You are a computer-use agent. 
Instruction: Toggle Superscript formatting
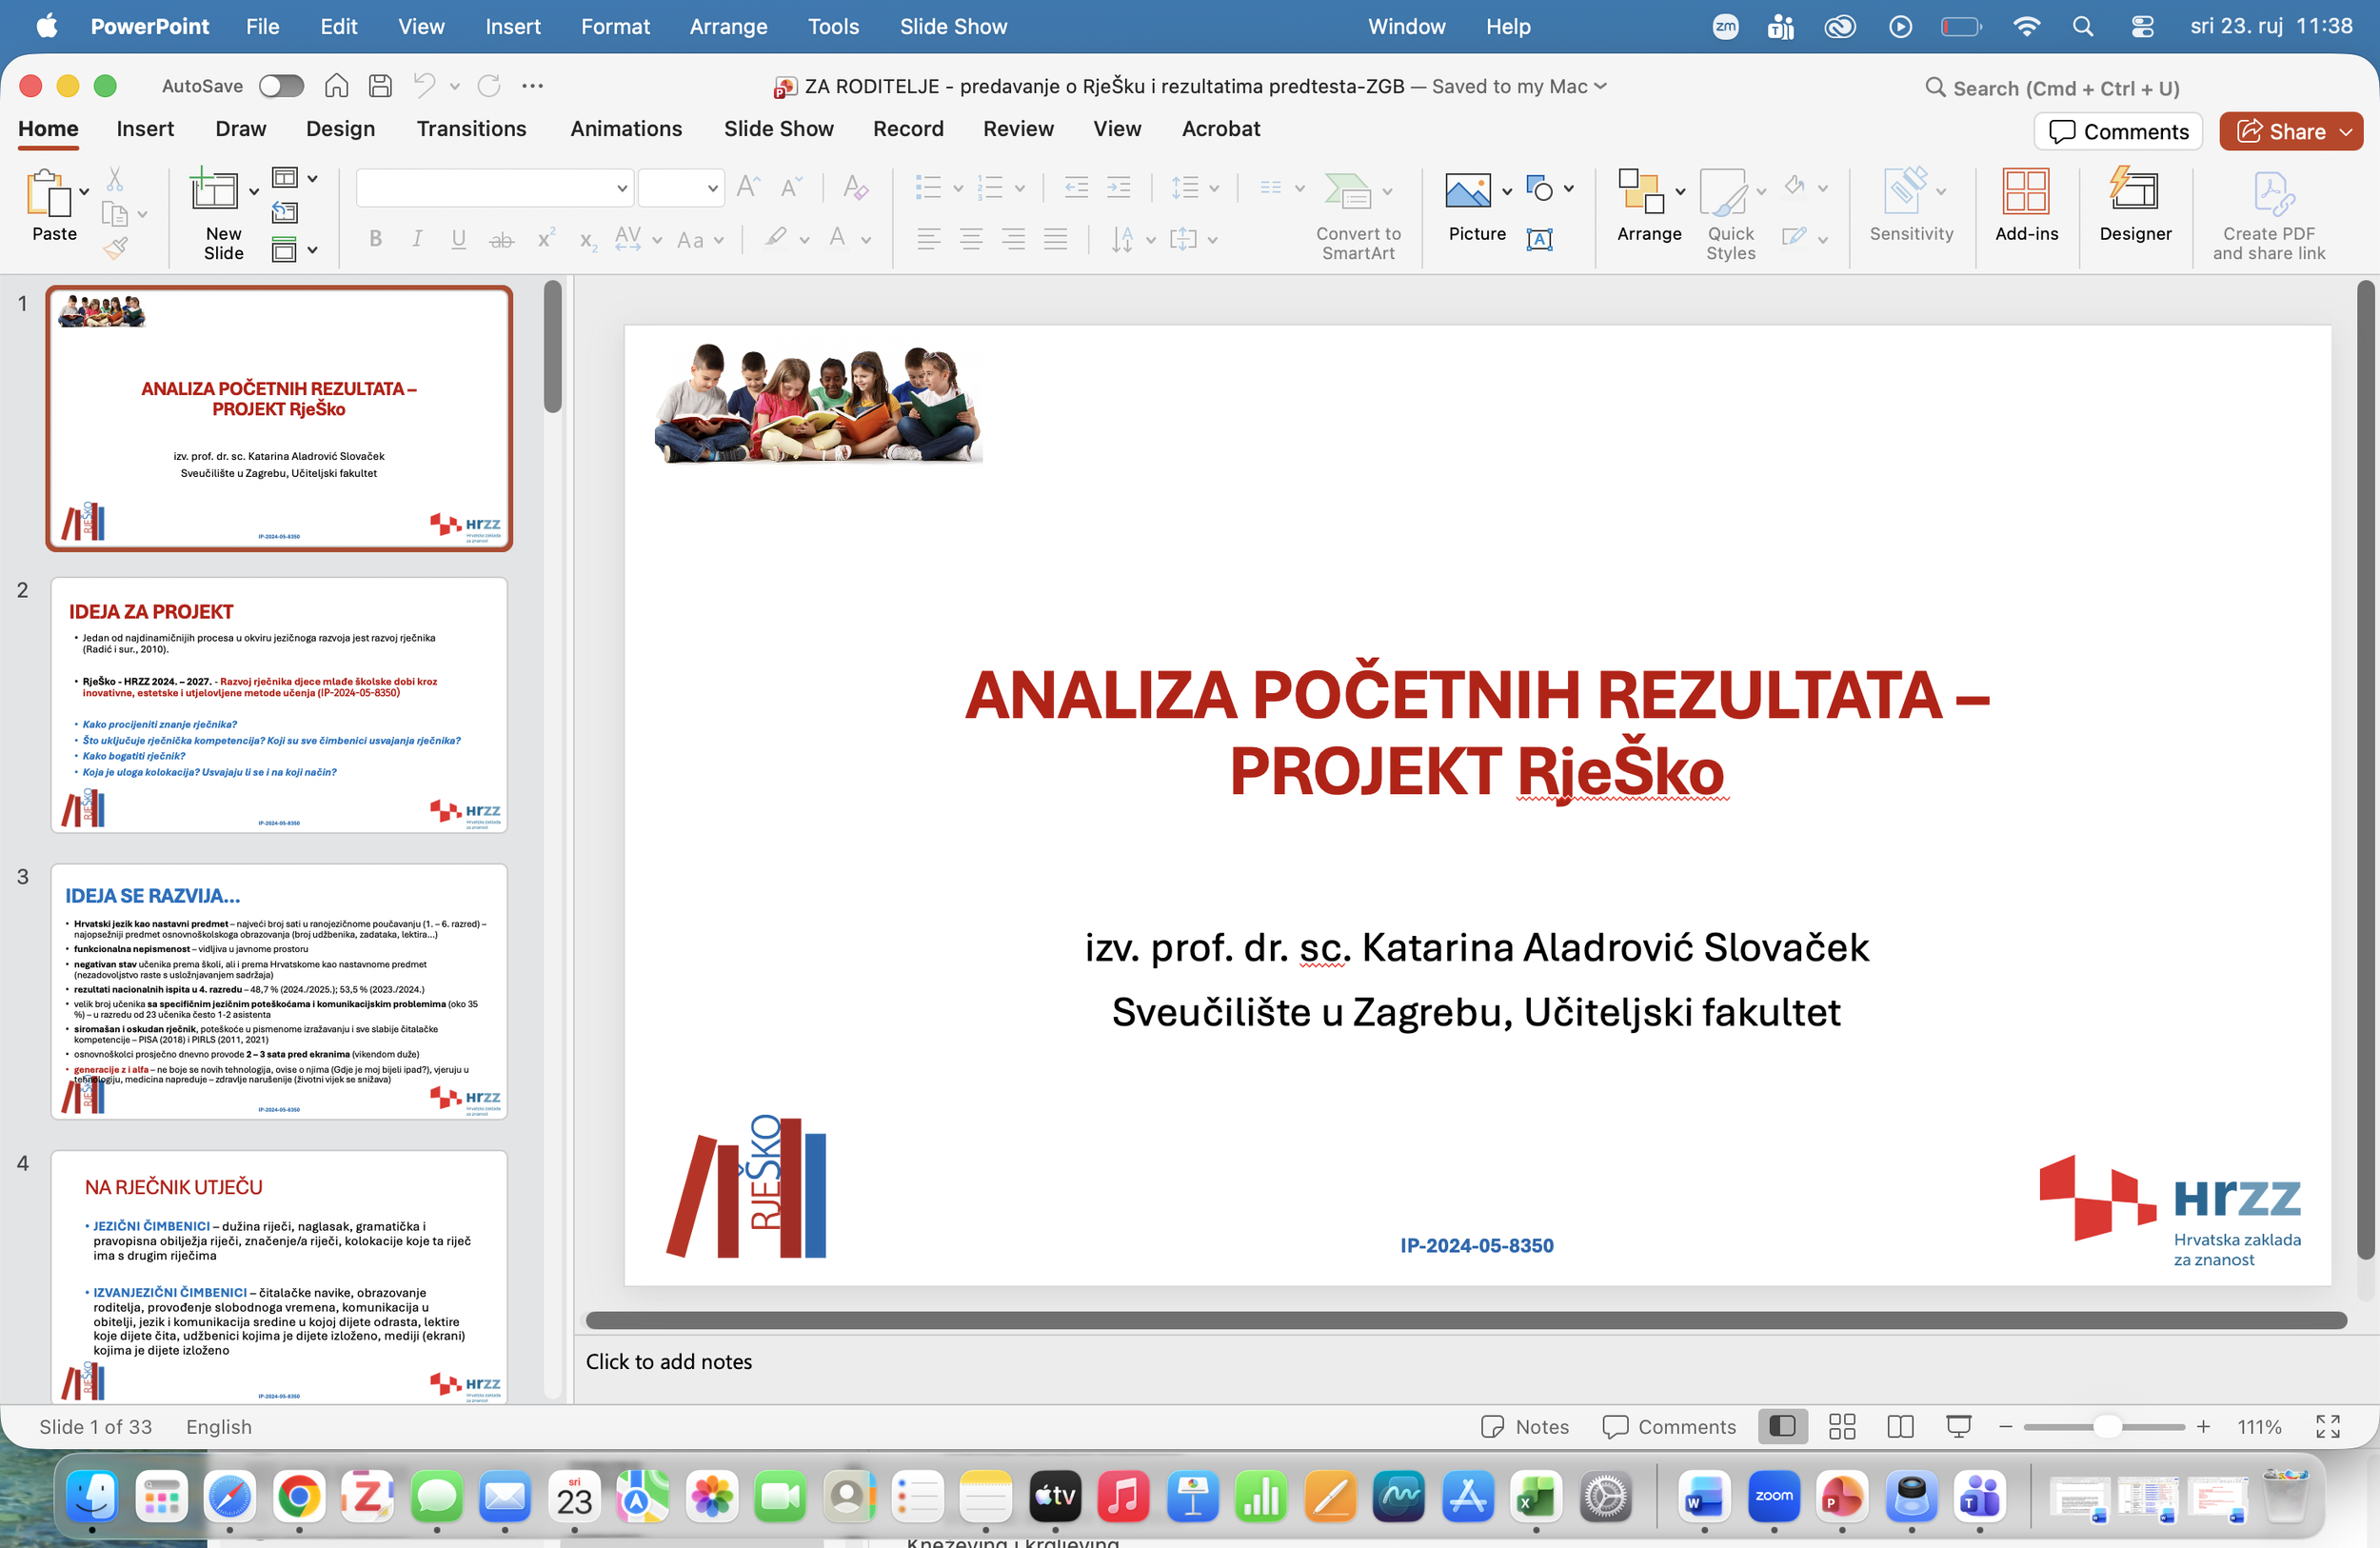[546, 239]
